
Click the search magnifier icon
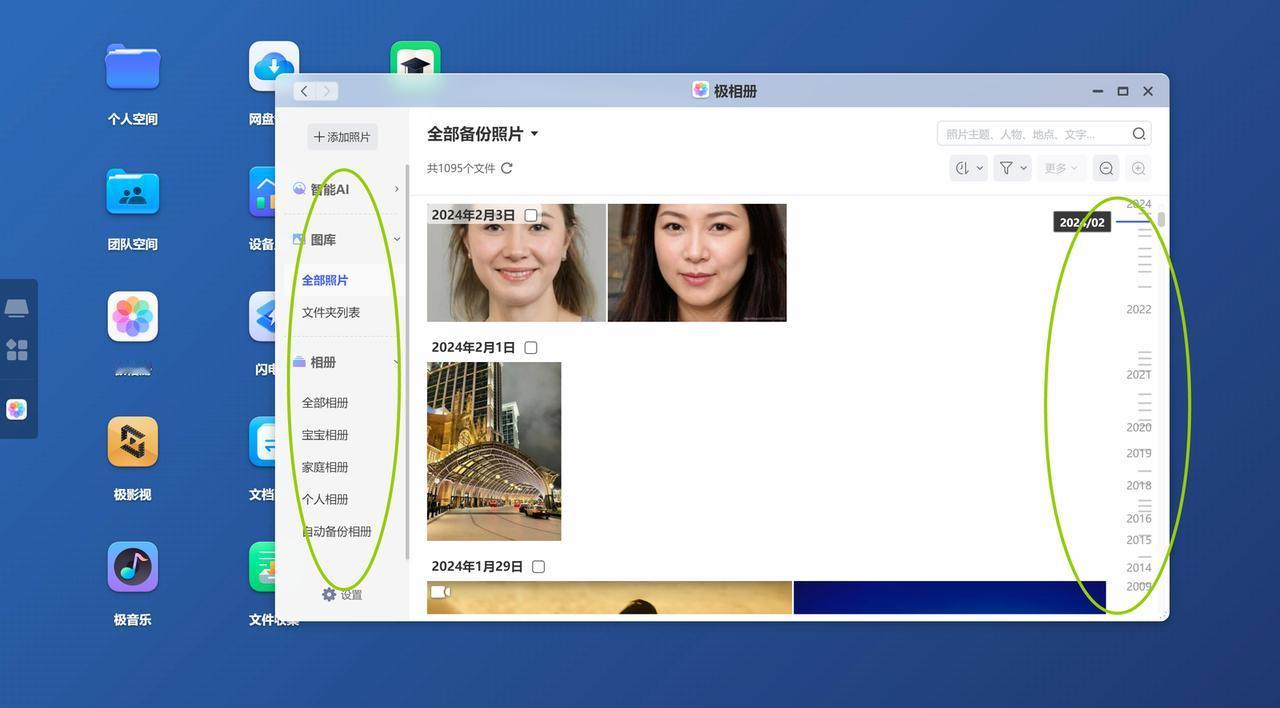1139,134
